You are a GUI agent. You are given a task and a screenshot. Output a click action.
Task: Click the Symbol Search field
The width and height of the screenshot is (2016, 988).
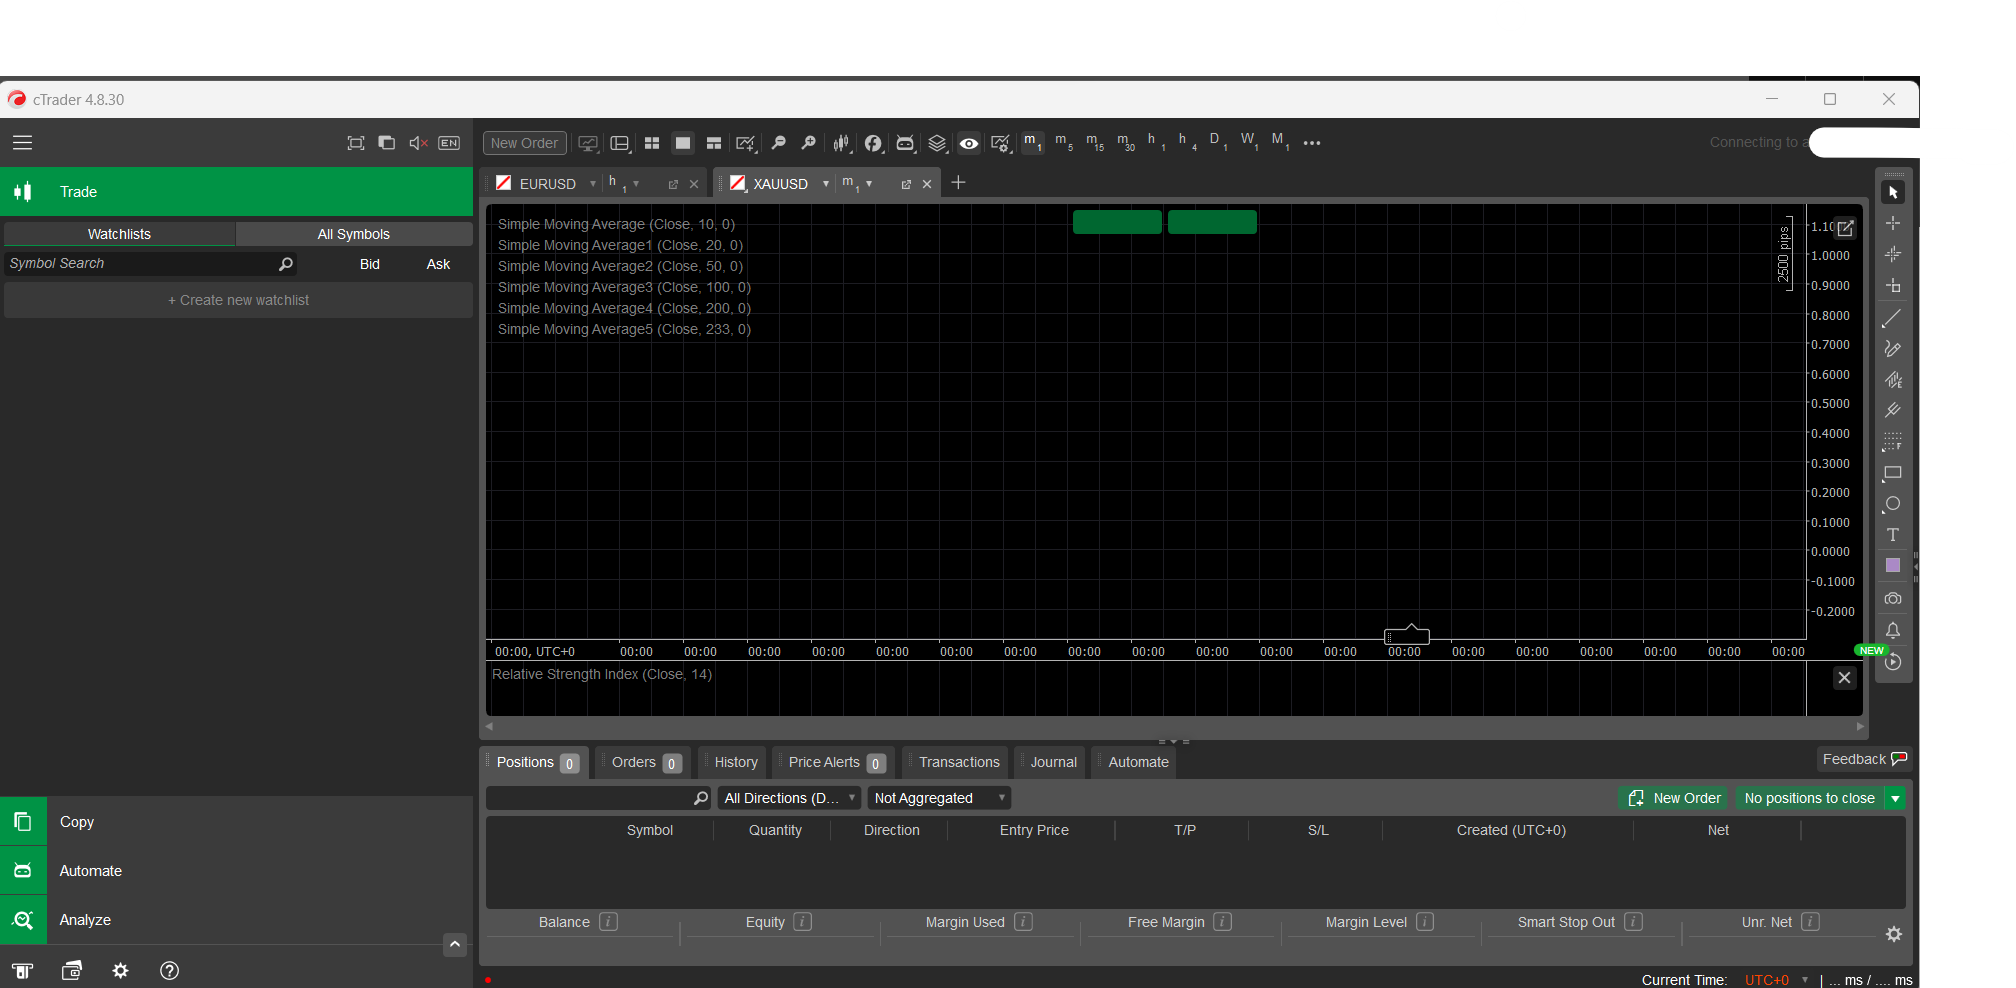150,264
